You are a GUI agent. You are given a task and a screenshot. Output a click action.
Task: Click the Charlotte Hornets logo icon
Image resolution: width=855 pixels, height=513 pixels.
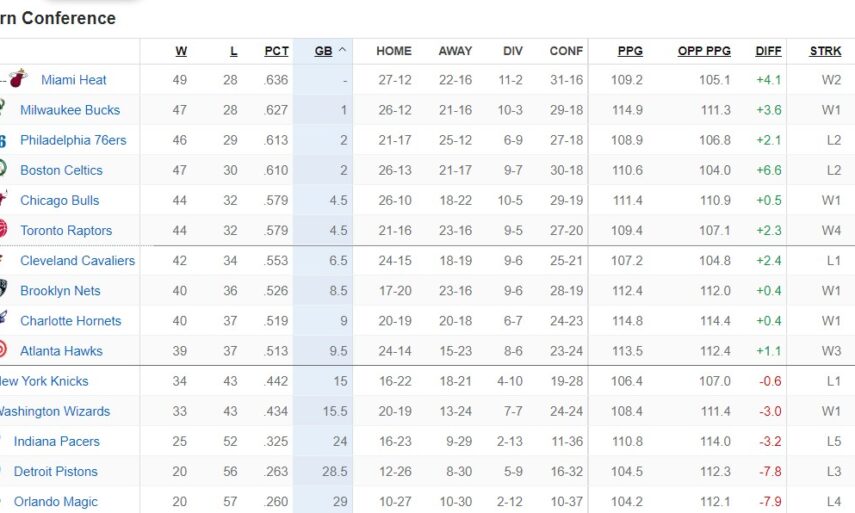click(3, 320)
